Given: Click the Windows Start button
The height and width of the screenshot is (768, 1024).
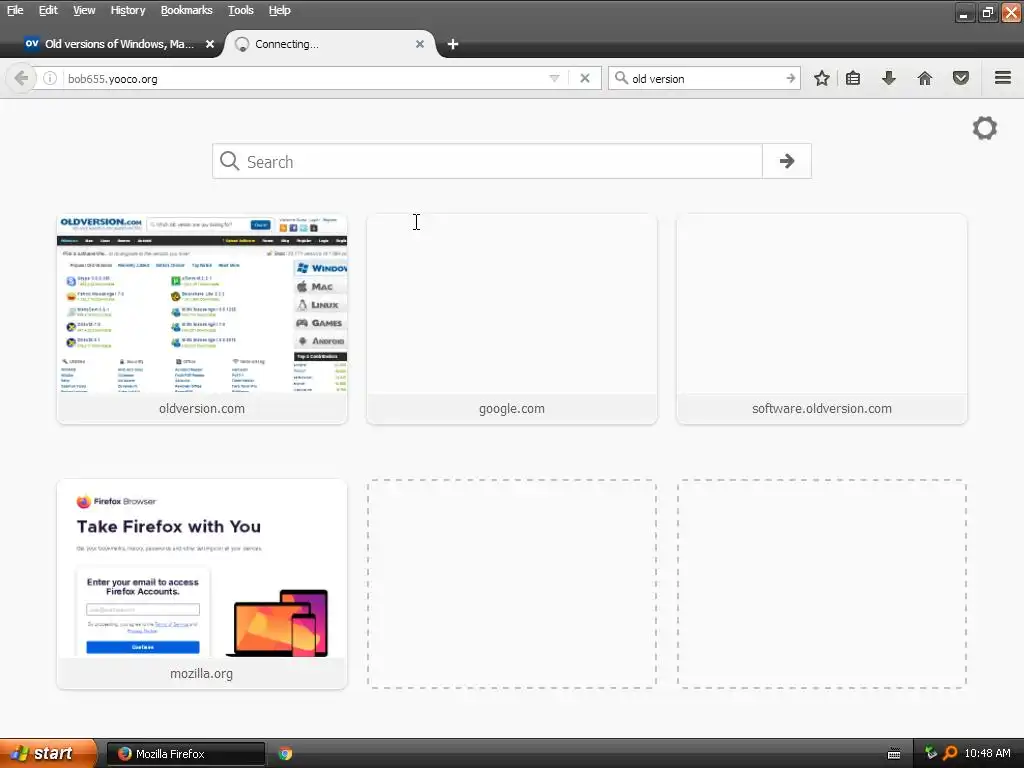Looking at the screenshot, I should pyautogui.click(x=47, y=754).
